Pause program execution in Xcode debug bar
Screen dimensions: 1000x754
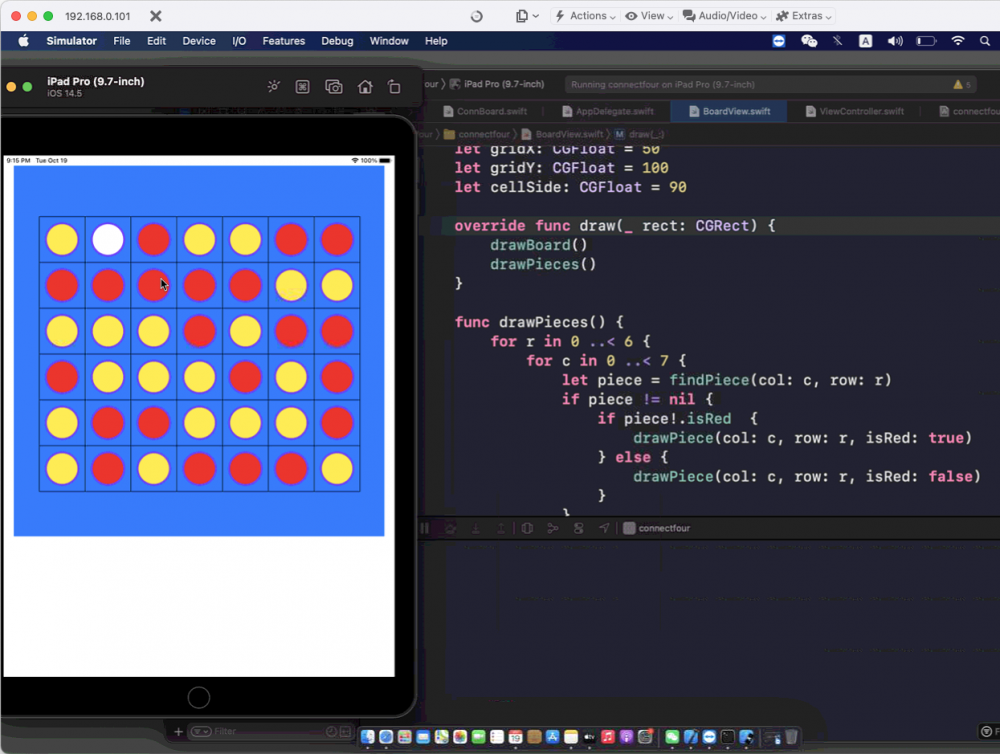click(424, 528)
